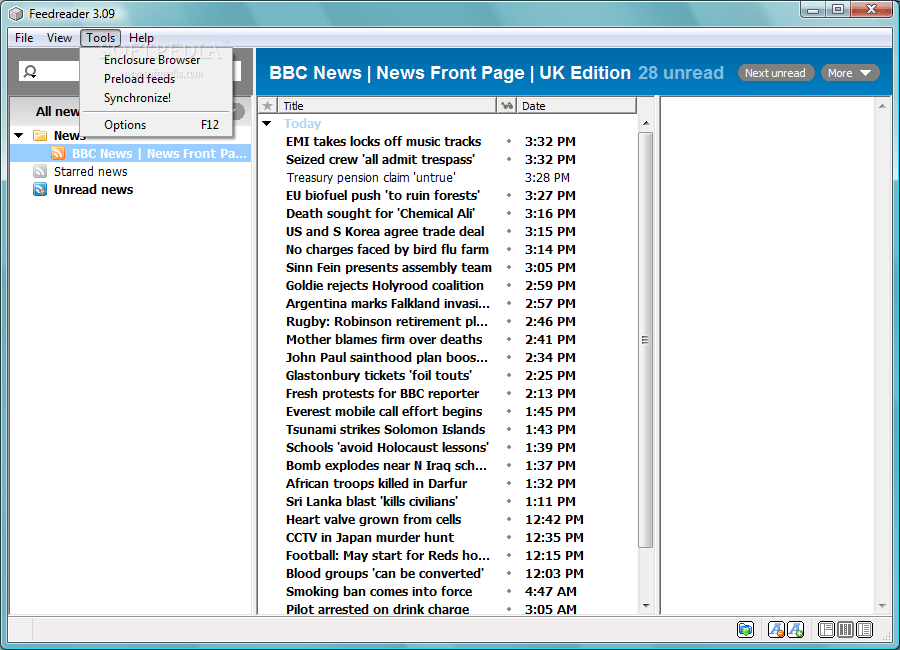Click the headline list scroll-up arrow

pos(646,123)
